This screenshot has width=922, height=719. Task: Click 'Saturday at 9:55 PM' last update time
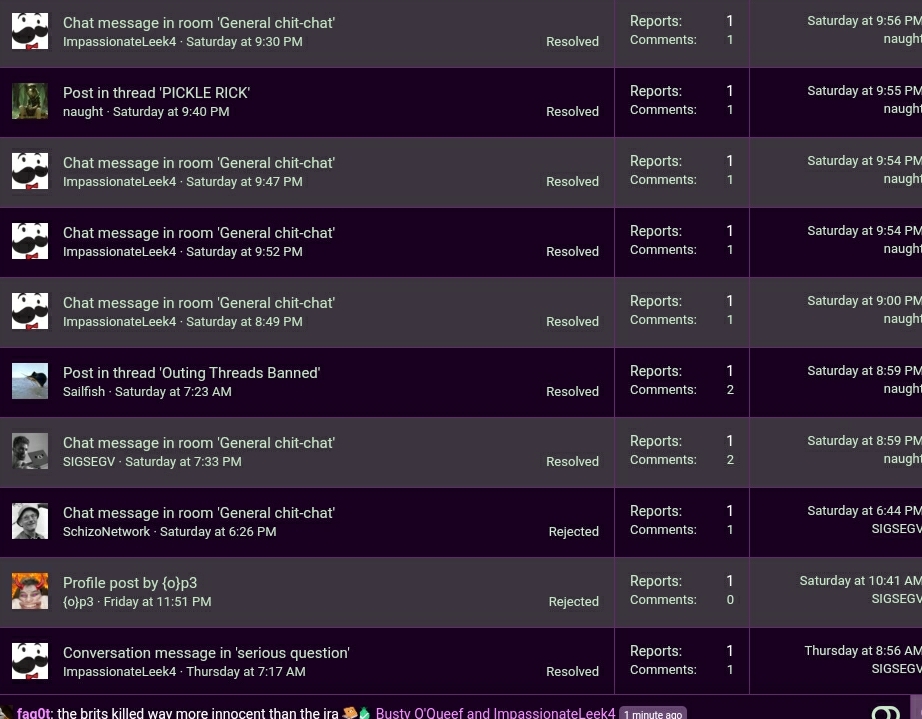pos(864,91)
